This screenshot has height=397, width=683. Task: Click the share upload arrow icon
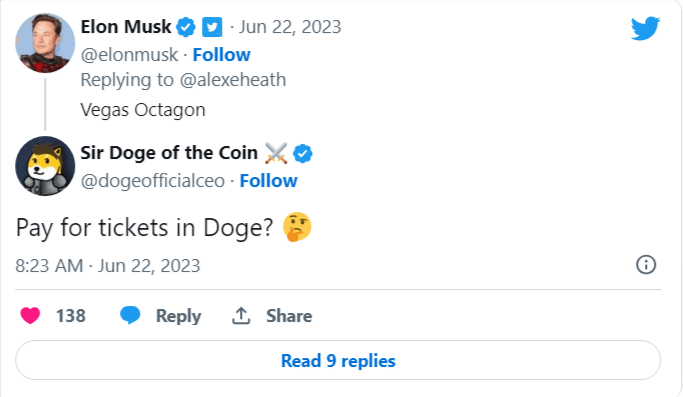241,316
